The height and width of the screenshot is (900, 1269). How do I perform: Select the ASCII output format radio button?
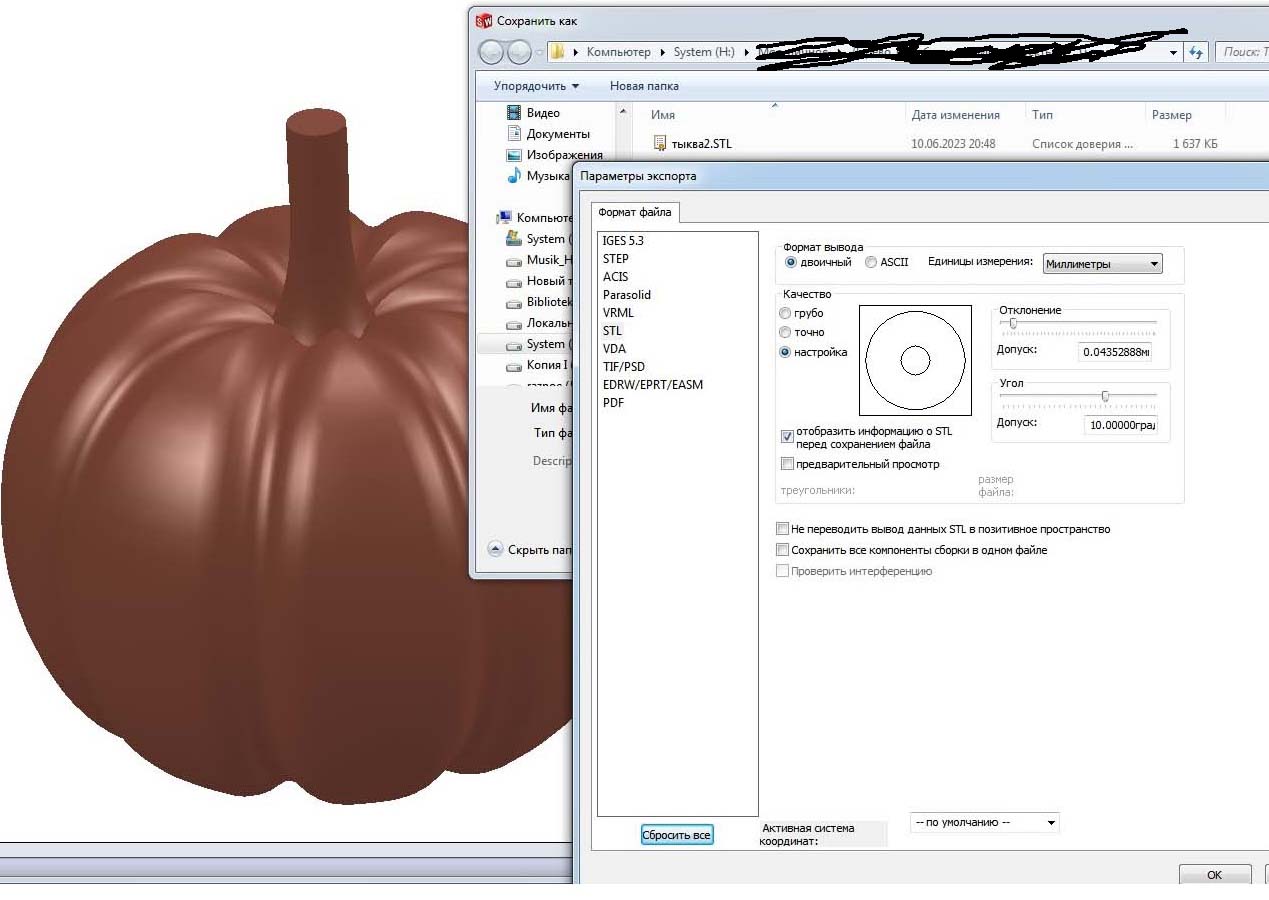click(x=871, y=263)
